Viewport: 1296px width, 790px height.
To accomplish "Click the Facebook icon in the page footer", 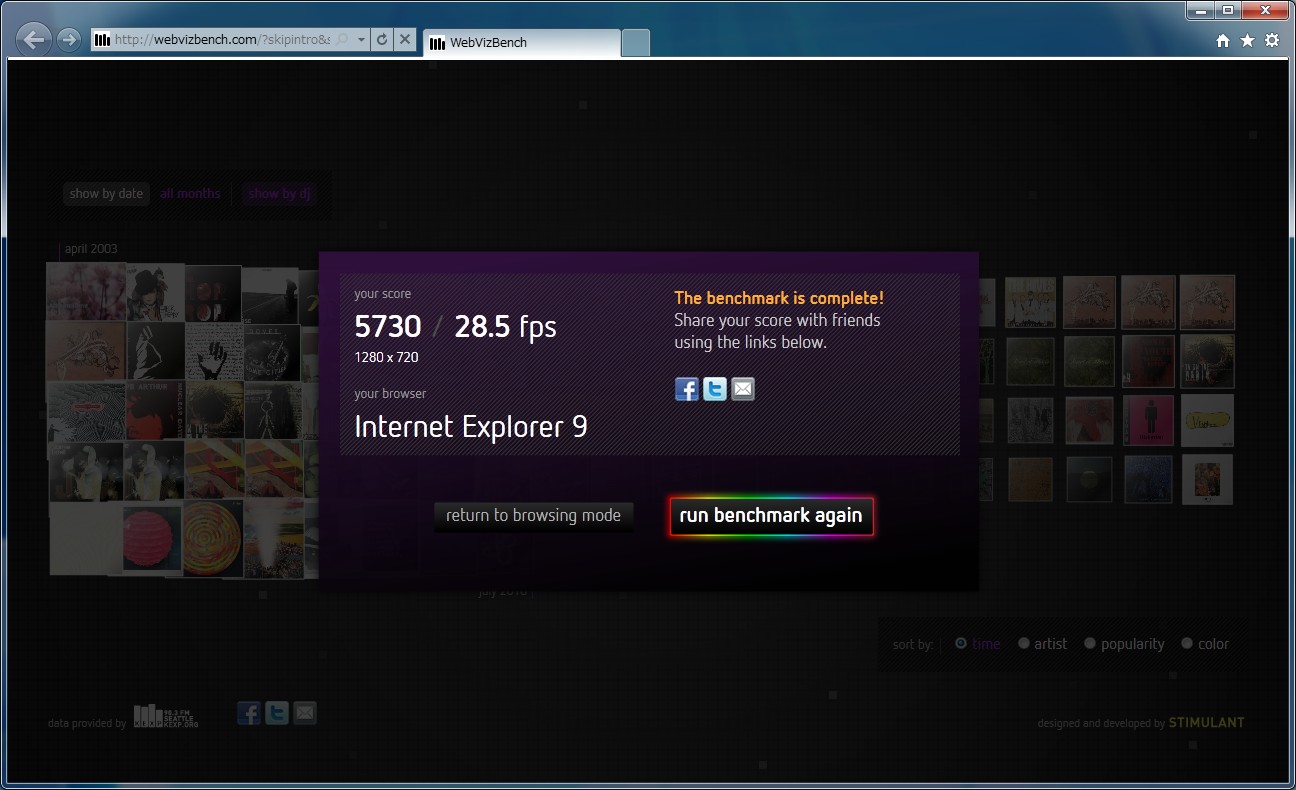I will coord(249,713).
